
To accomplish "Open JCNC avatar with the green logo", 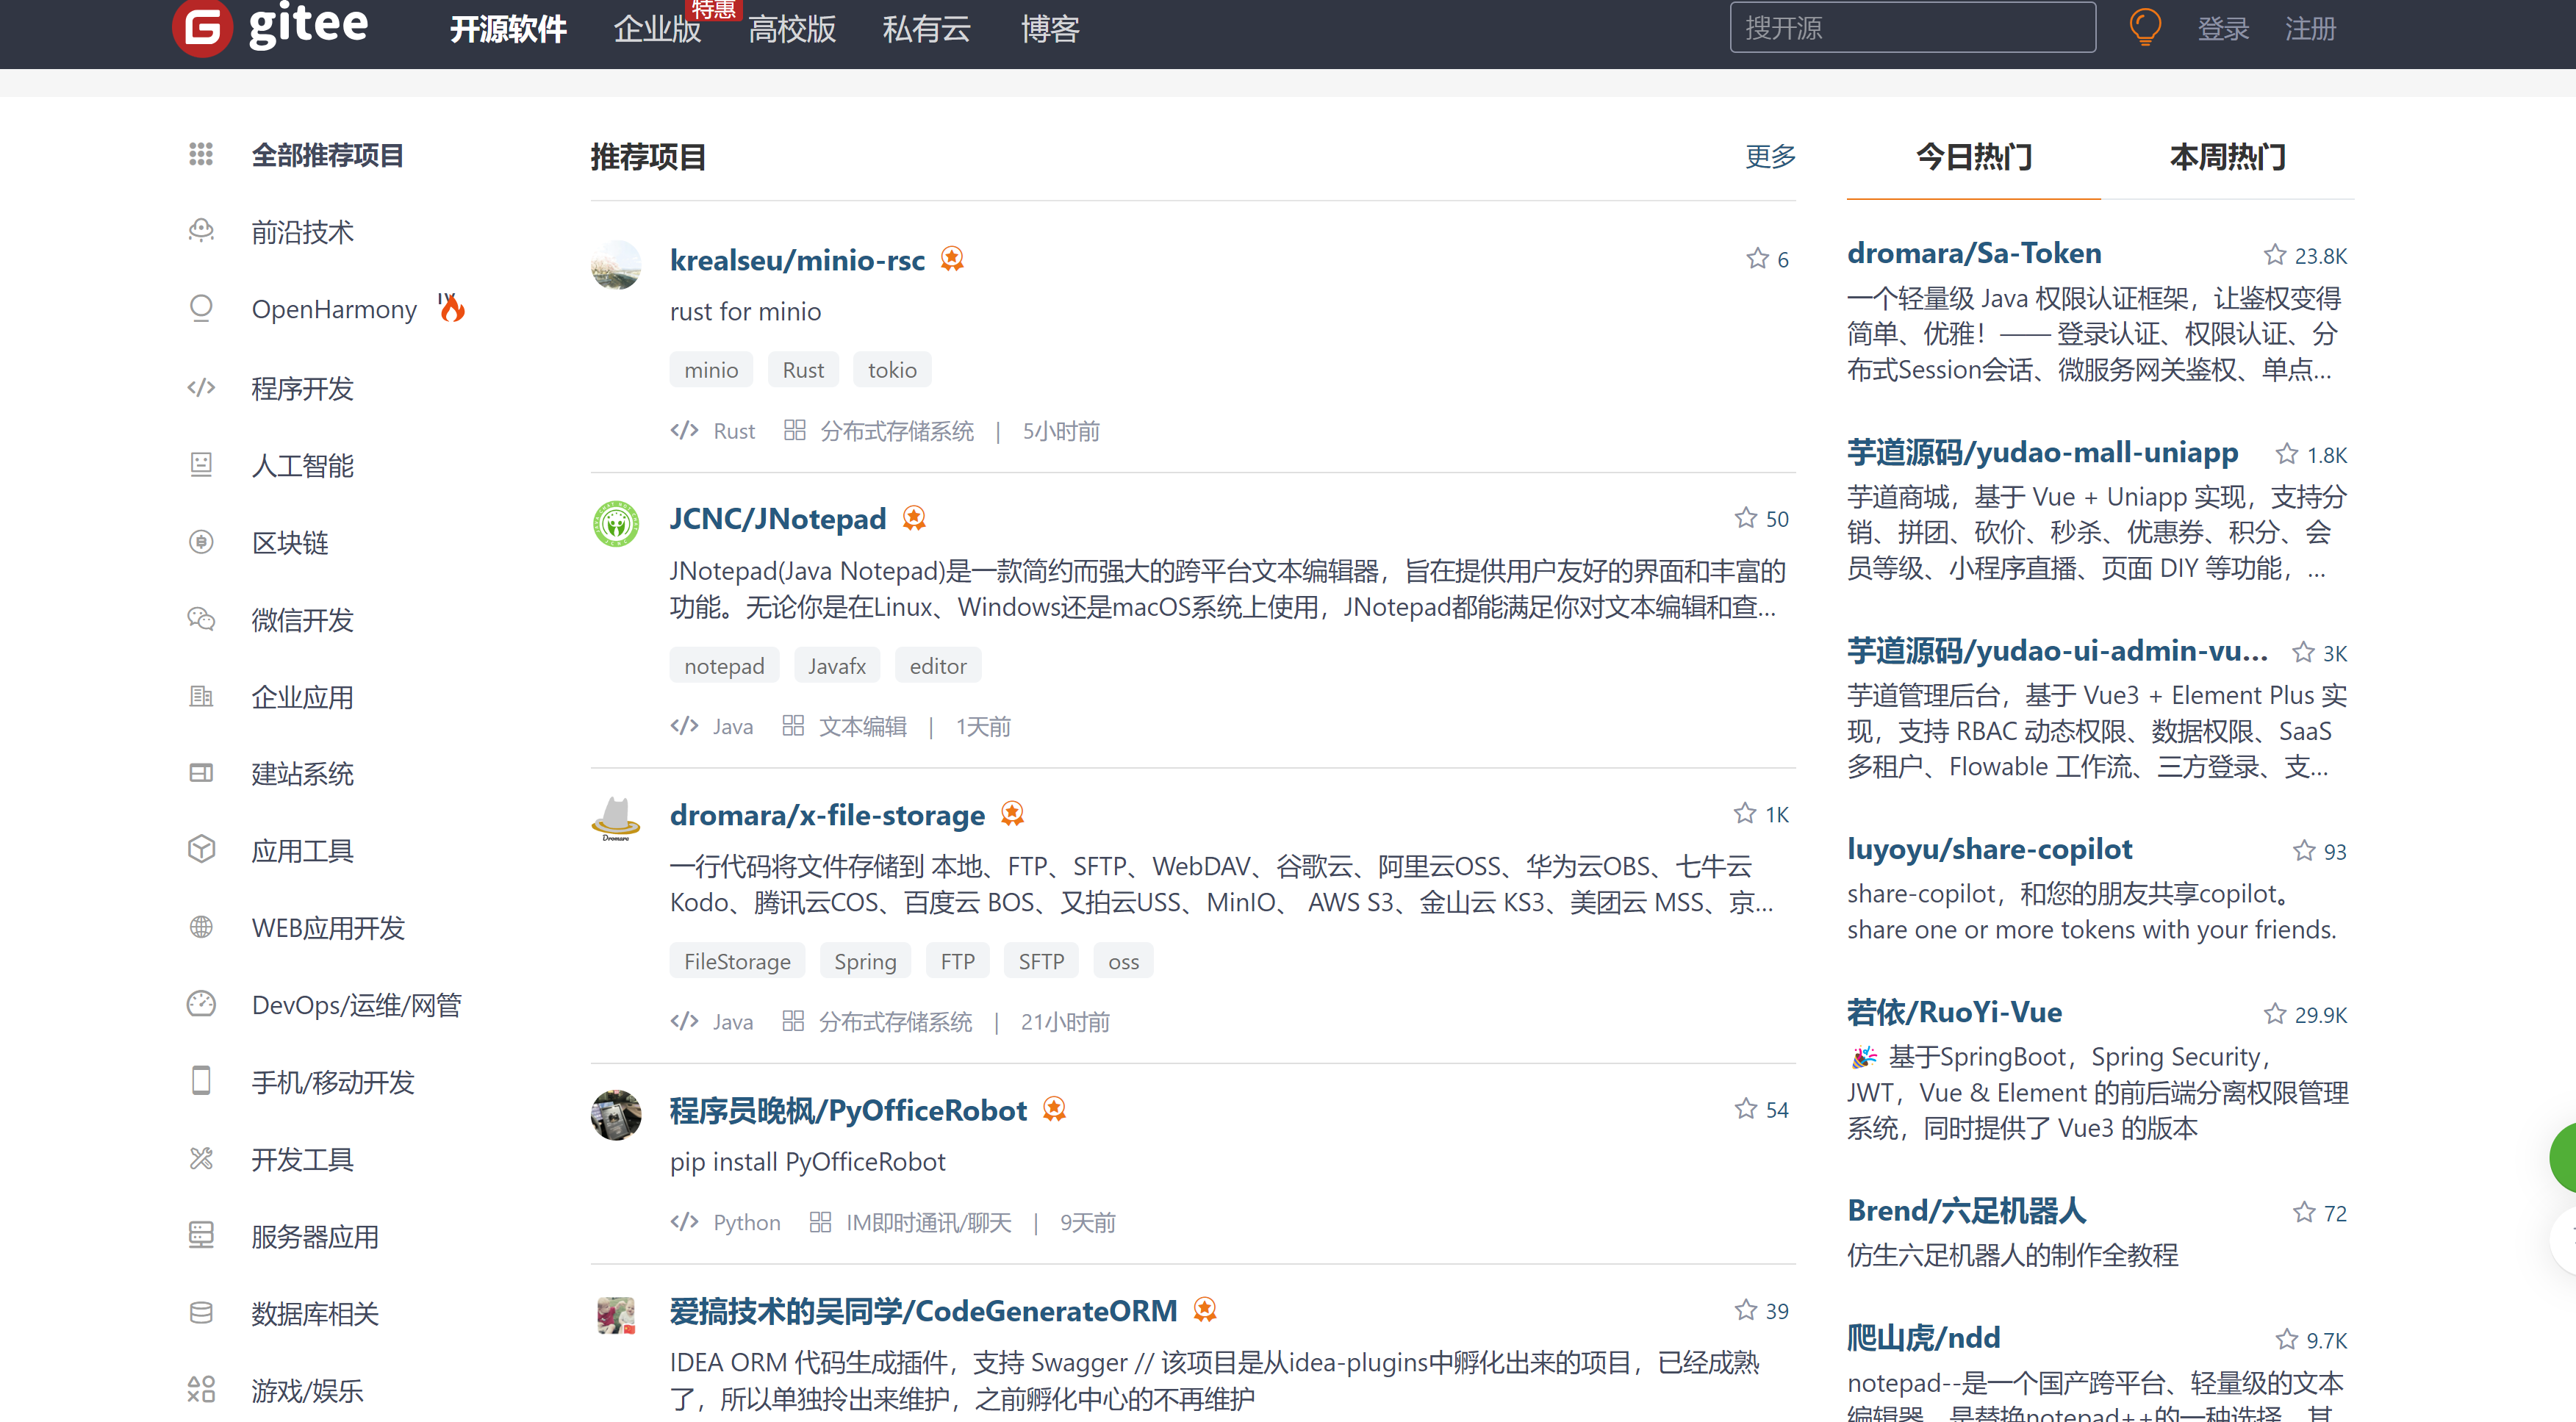I will tap(616, 523).
